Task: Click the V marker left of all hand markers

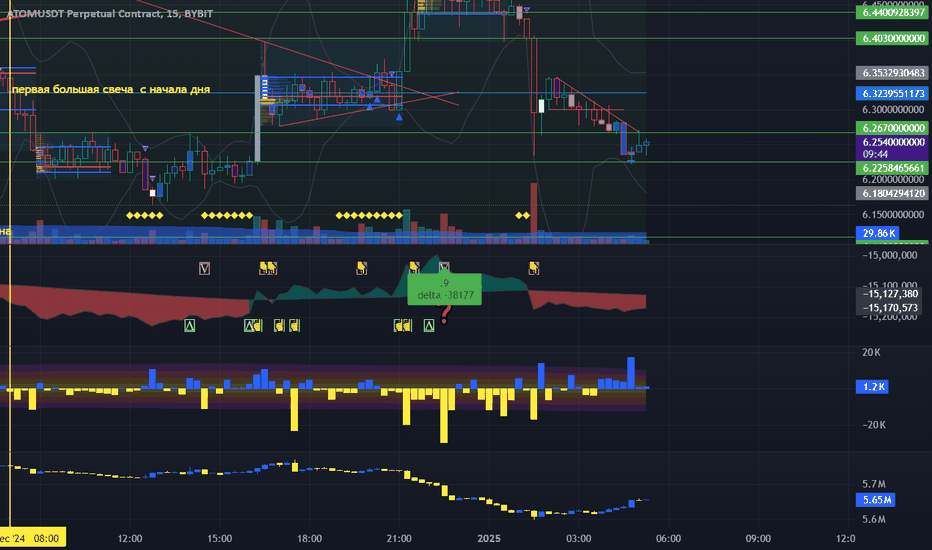Action: [x=204, y=269]
